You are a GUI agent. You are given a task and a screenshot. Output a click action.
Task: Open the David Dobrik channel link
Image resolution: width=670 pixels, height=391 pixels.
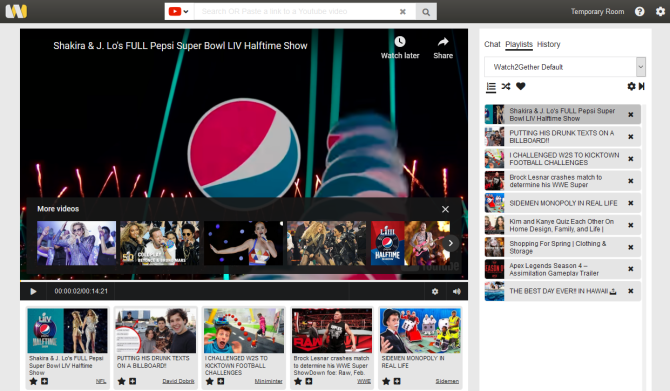pos(178,381)
